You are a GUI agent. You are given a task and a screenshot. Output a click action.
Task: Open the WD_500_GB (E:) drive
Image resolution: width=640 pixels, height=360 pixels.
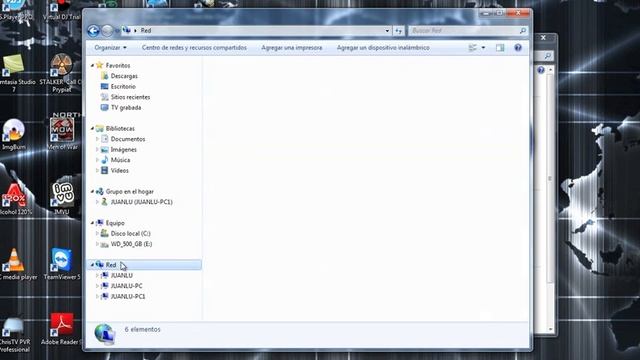131,244
